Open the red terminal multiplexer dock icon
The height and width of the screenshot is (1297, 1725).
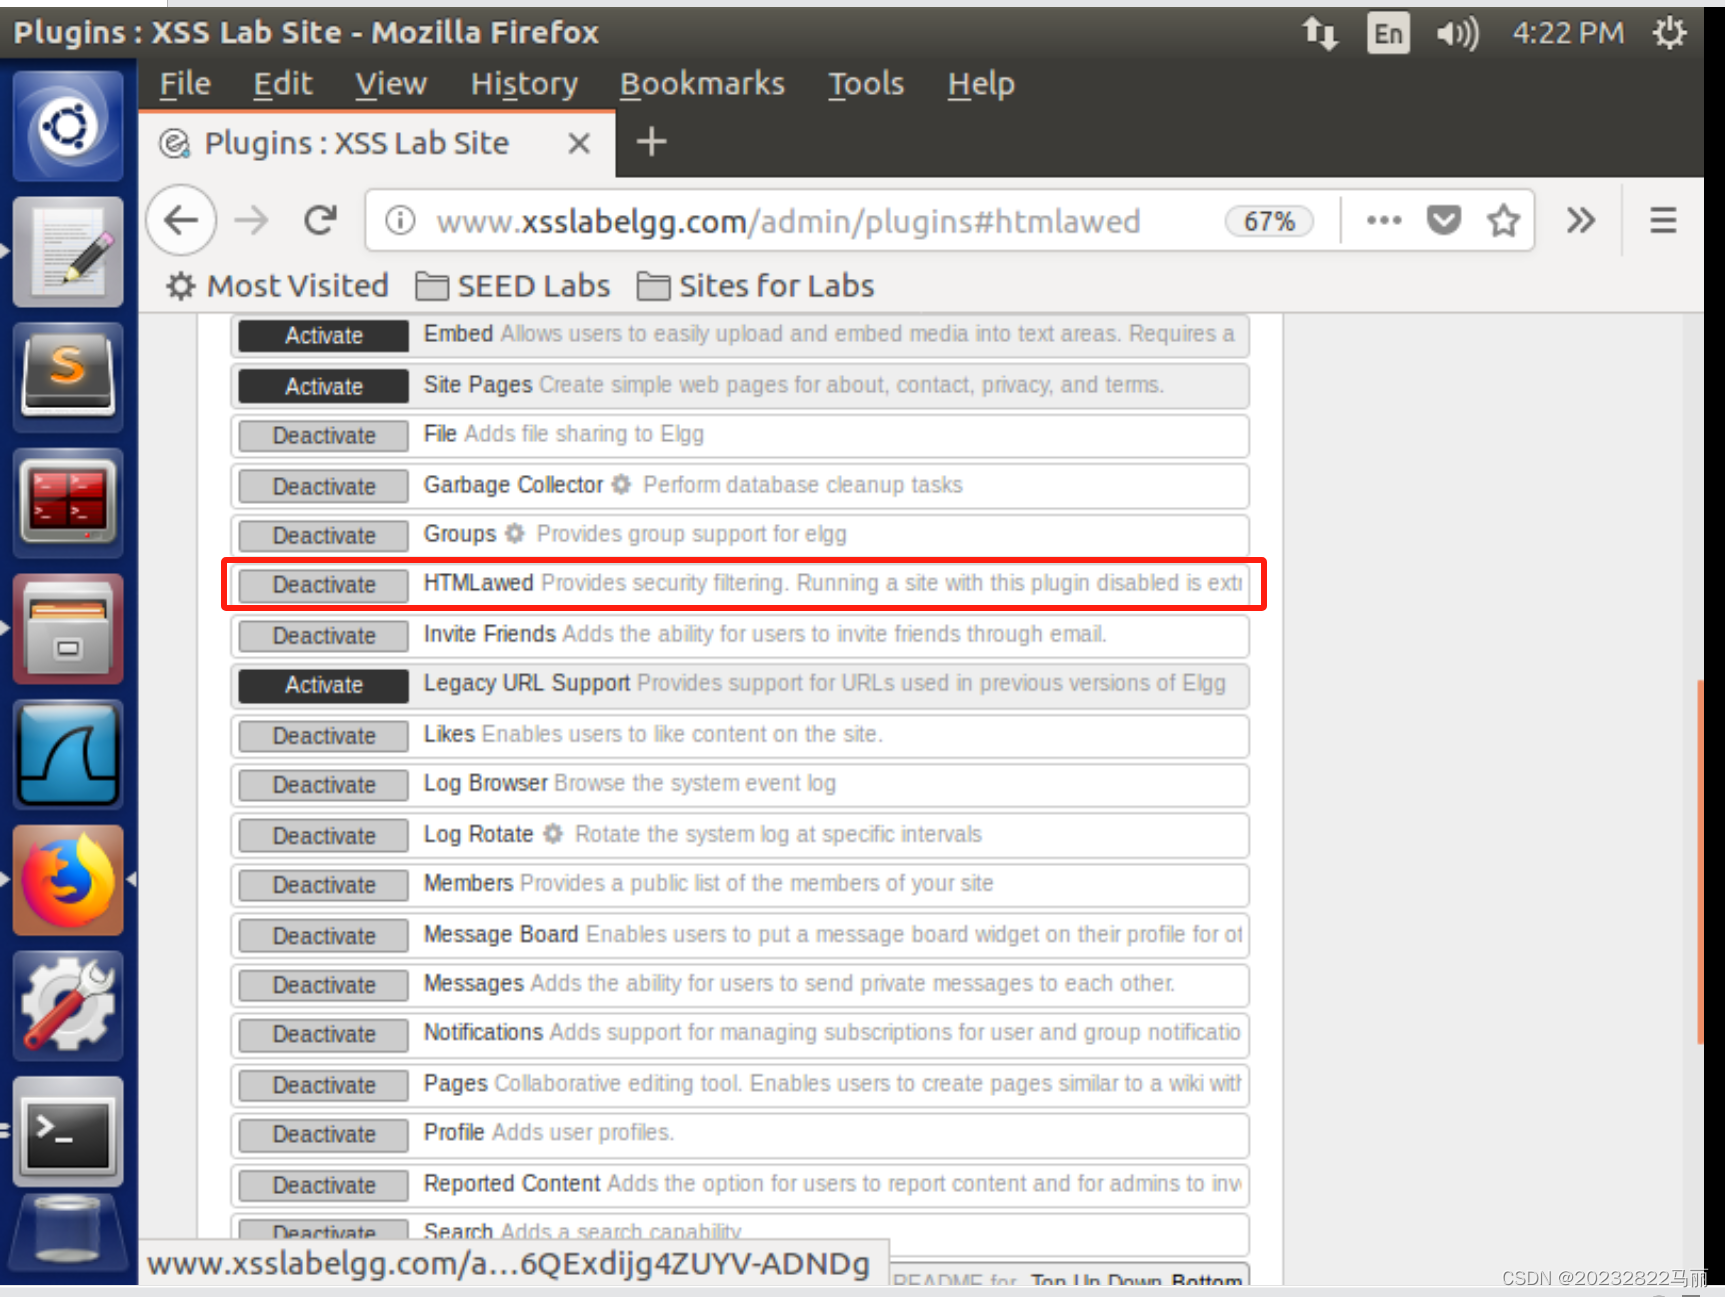coord(68,502)
